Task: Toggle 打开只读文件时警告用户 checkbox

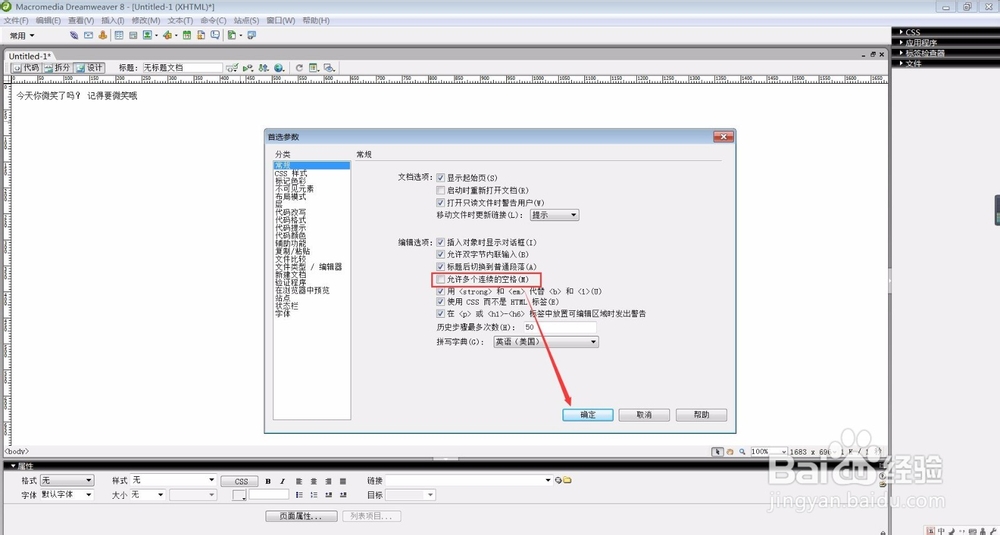Action: click(x=441, y=202)
